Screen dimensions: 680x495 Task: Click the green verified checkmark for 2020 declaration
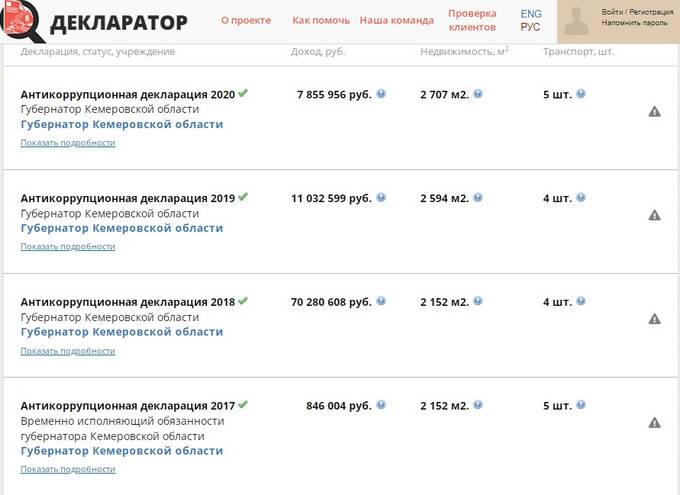click(243, 93)
